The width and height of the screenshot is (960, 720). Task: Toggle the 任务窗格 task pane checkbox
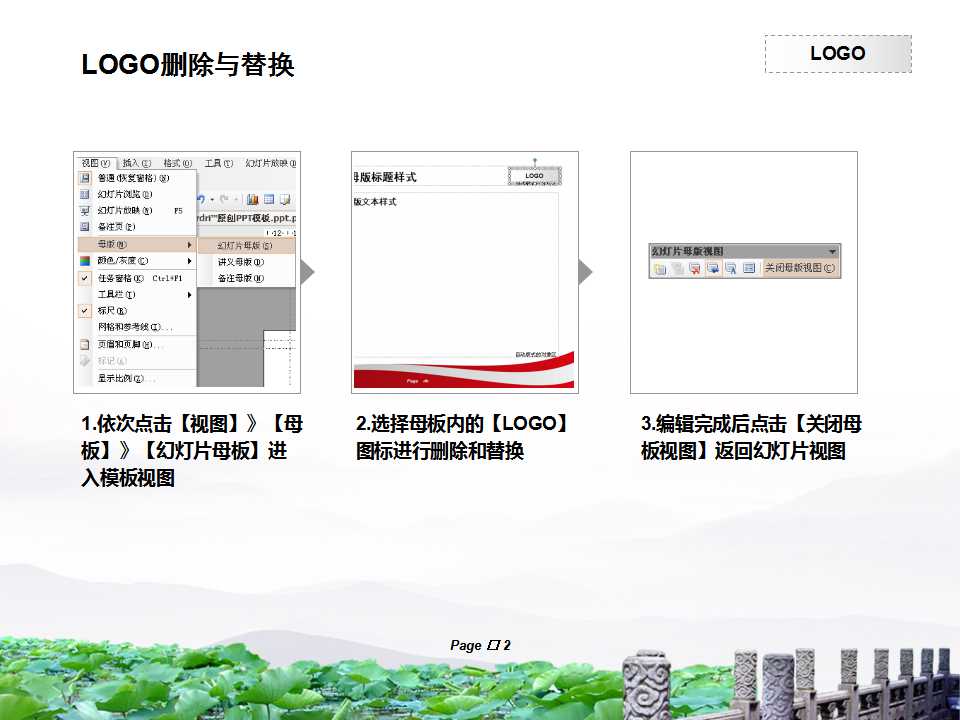[x=83, y=277]
